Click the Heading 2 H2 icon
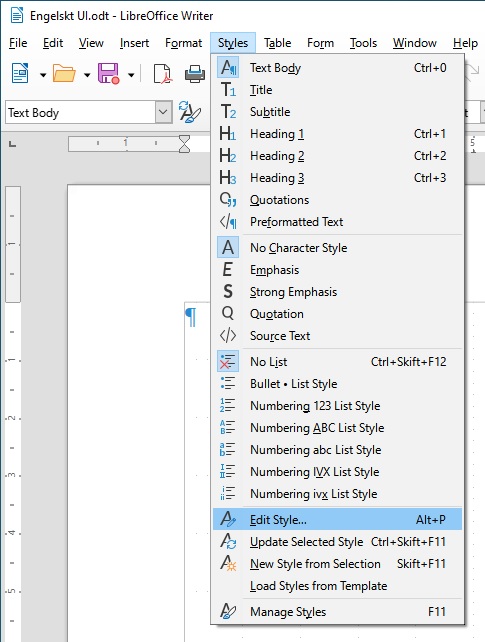Image resolution: width=485 pixels, height=642 pixels. click(228, 156)
